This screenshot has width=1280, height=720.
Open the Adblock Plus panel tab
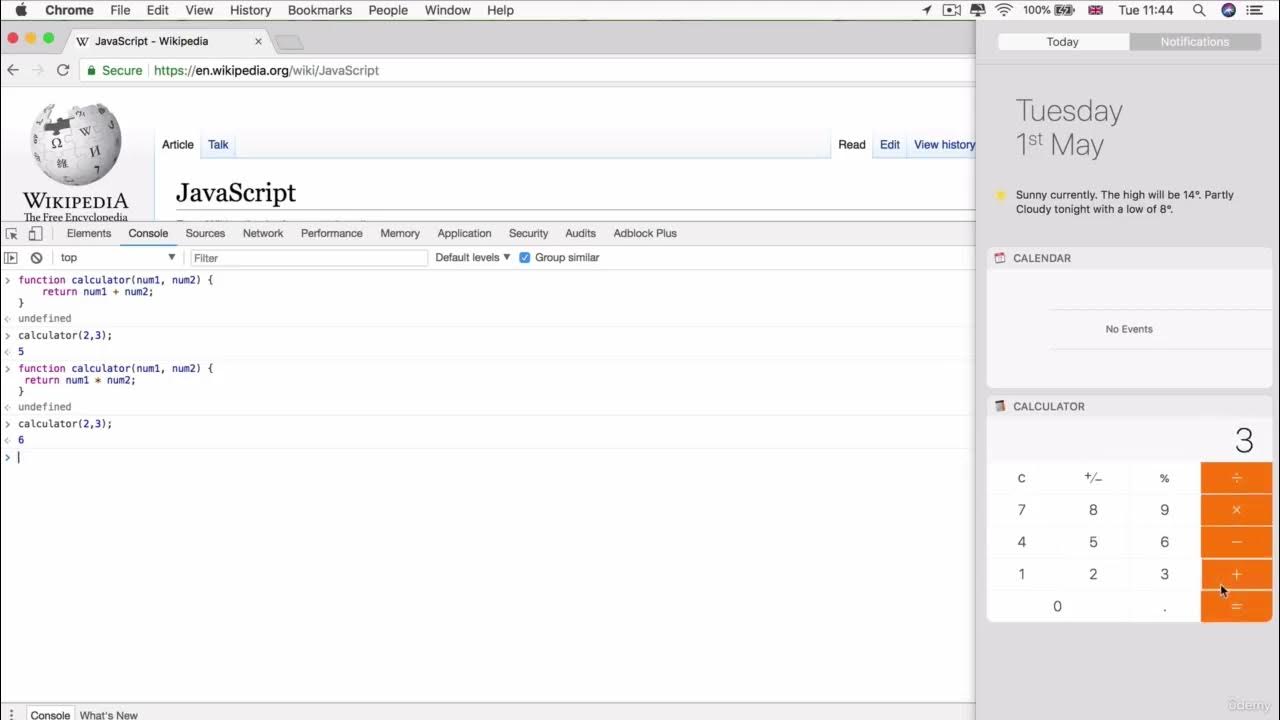click(645, 233)
